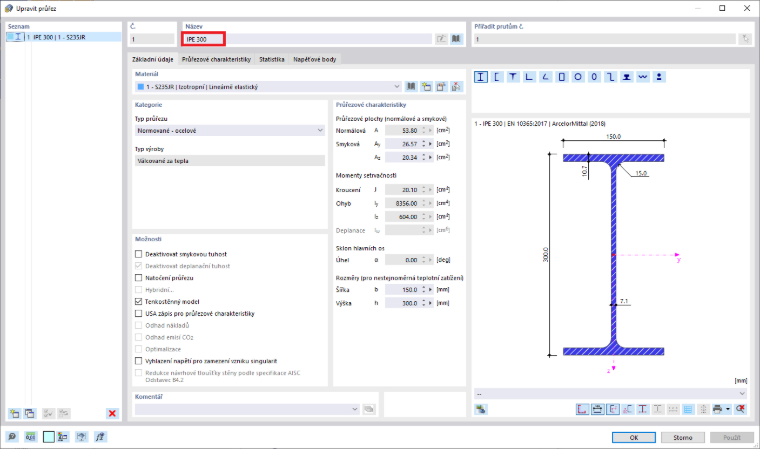Click the Kroucení J value 20.10
The width and height of the screenshot is (760, 449).
click(402, 190)
